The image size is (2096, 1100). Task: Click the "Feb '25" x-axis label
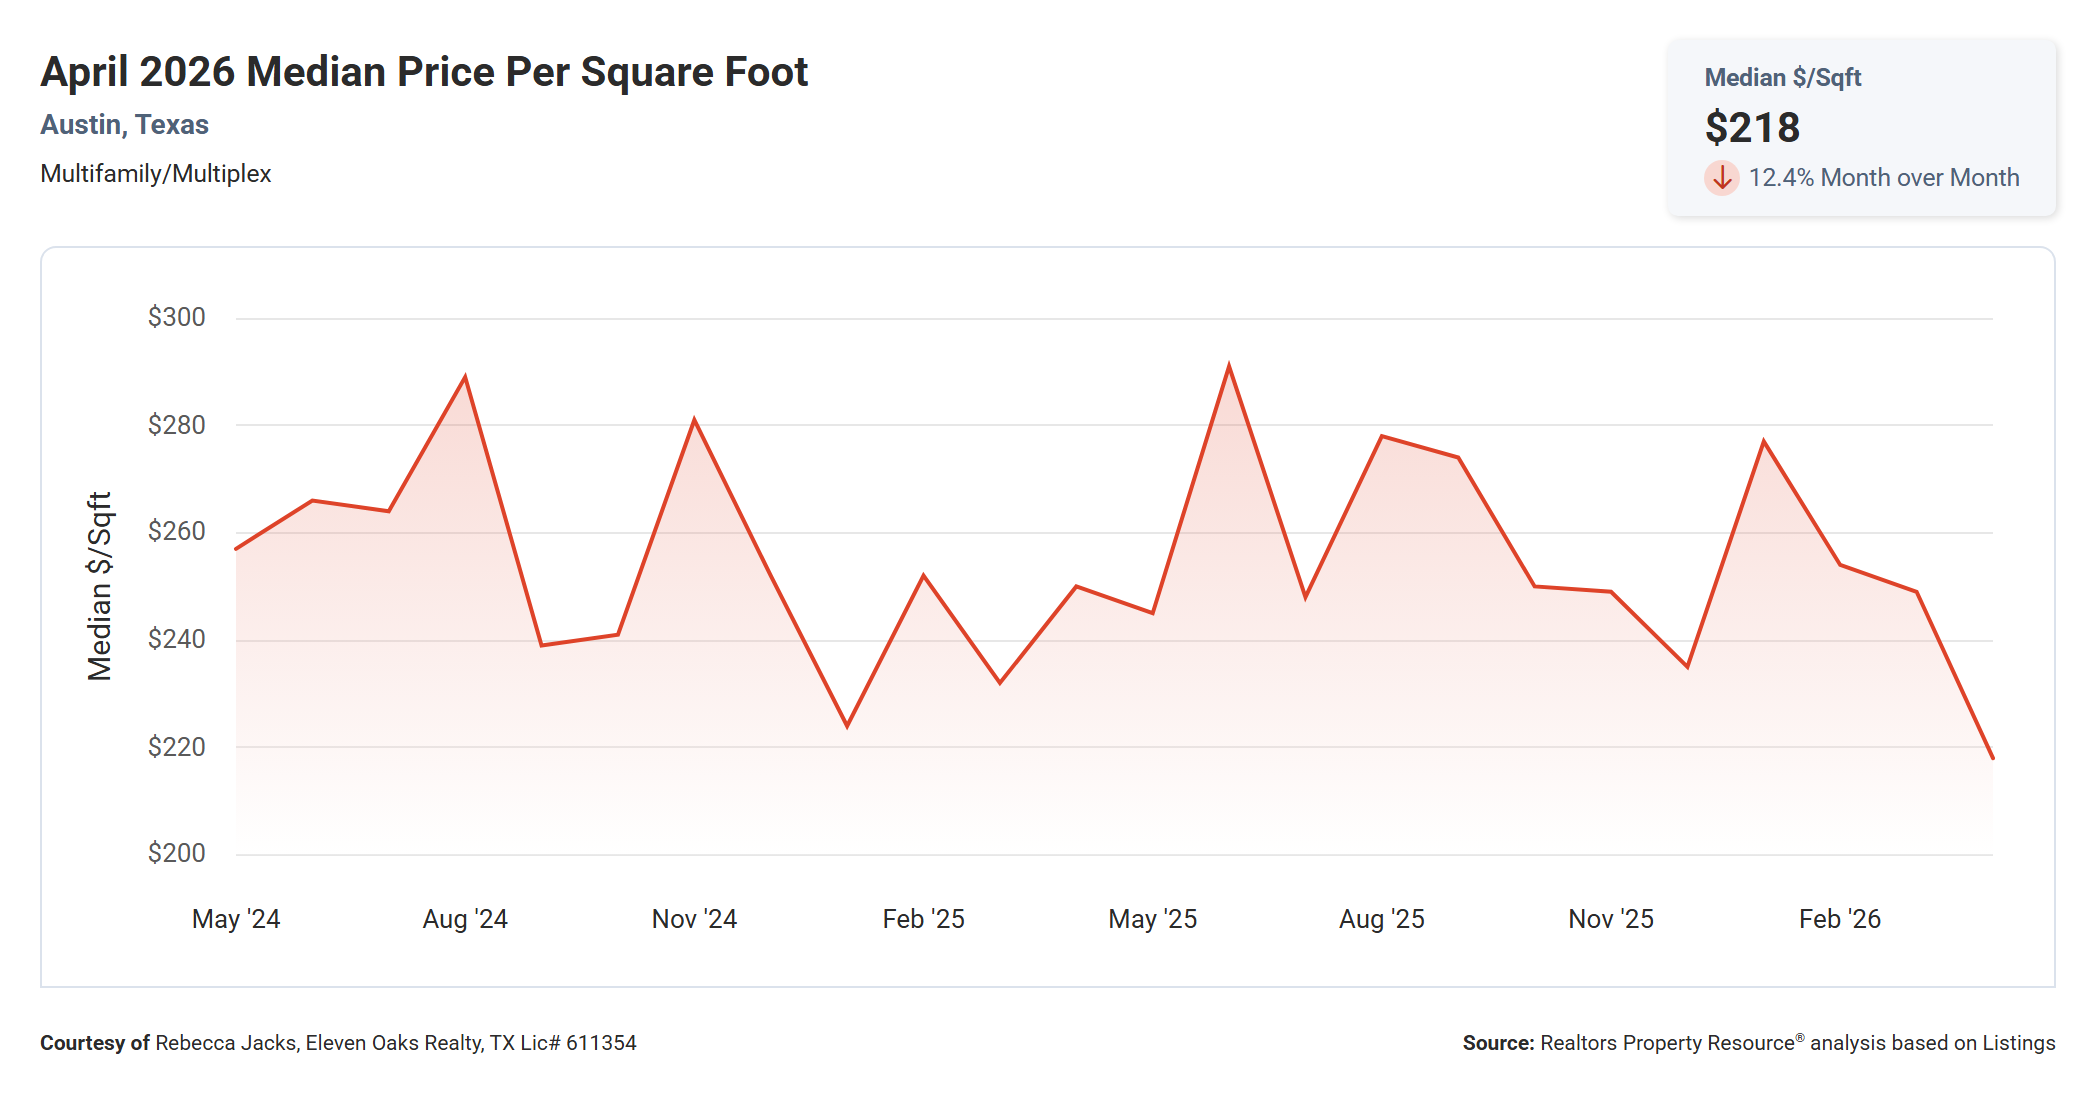[x=923, y=919]
